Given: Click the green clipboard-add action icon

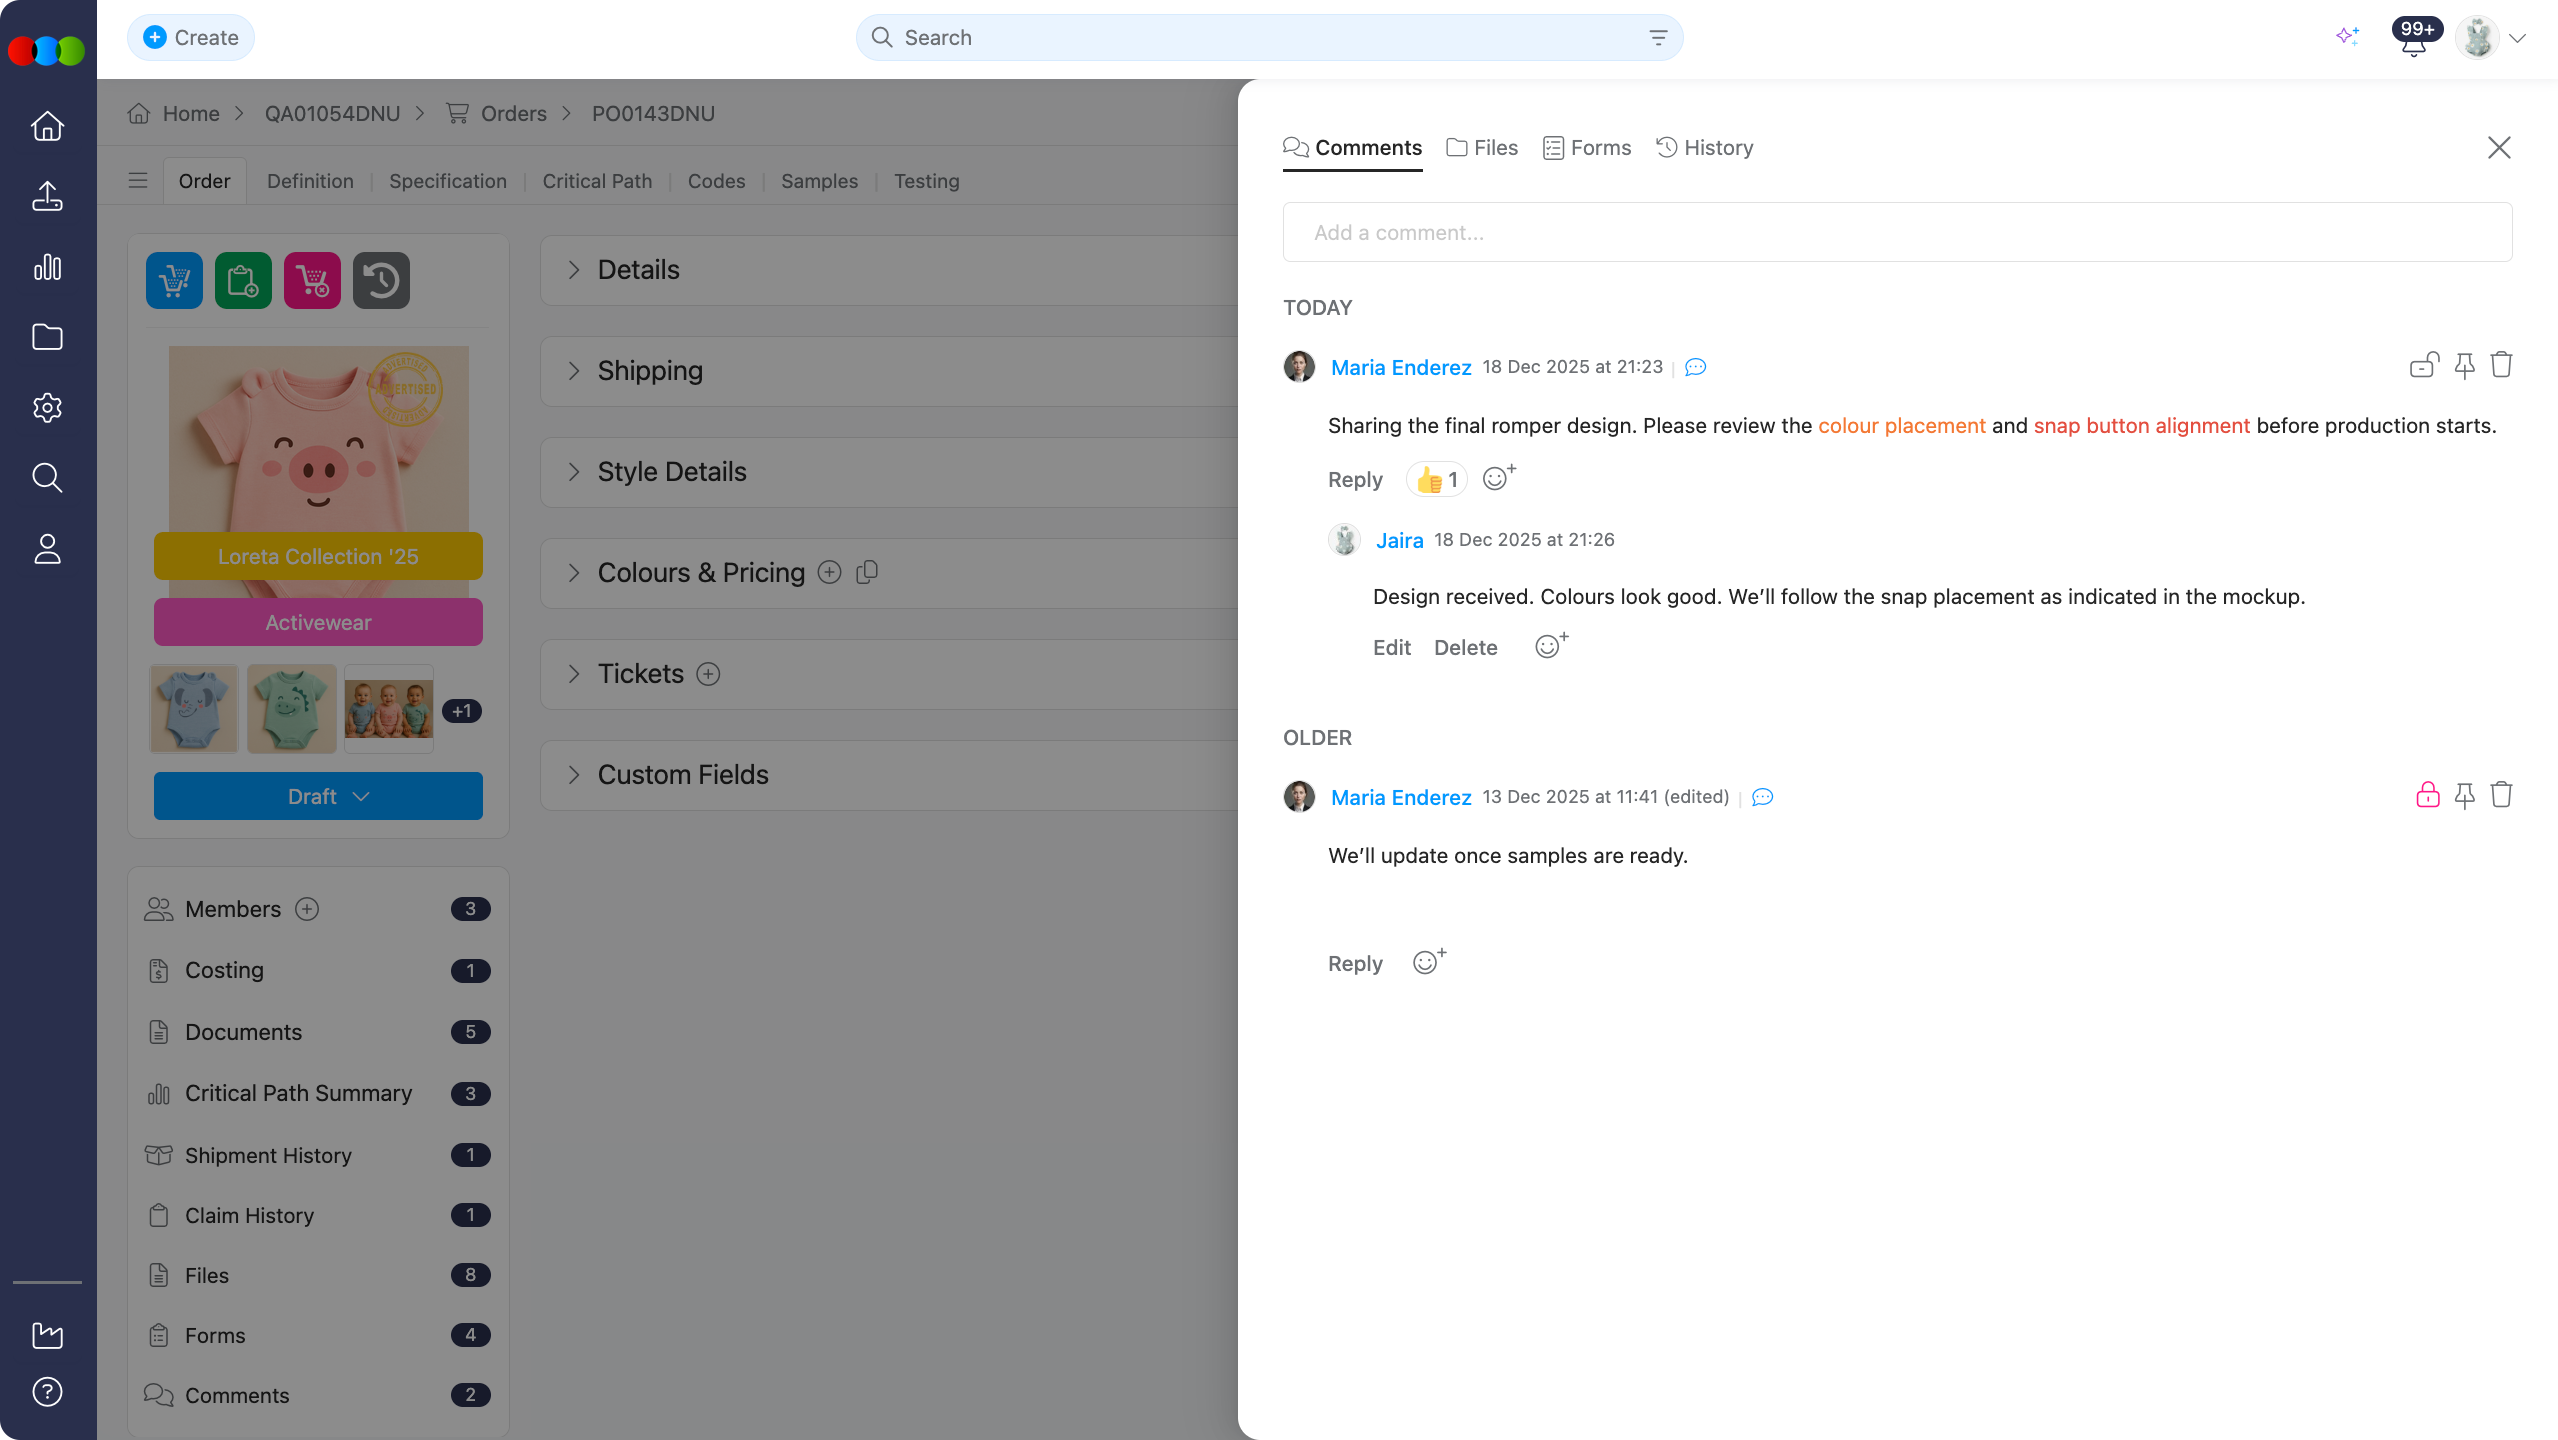Looking at the screenshot, I should (x=242, y=280).
